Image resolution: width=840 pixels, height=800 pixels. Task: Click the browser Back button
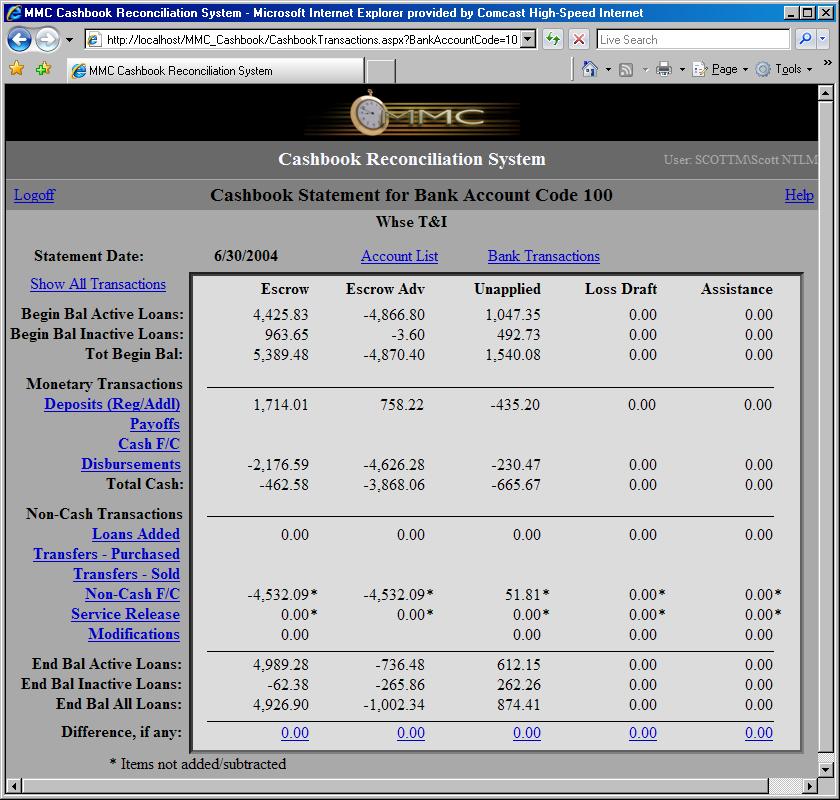(20, 40)
